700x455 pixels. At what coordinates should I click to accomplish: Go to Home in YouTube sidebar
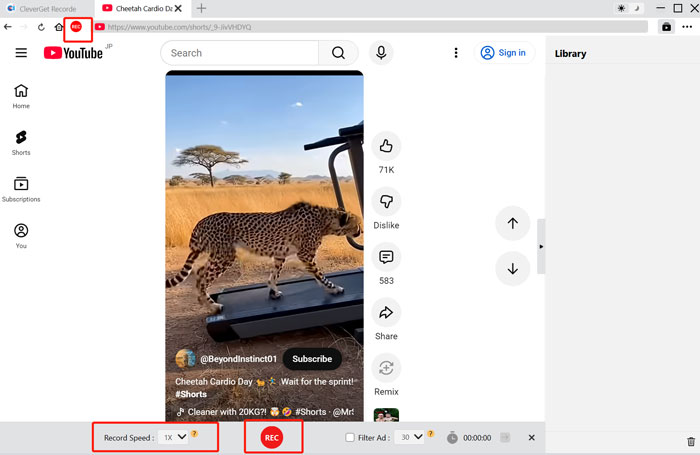pos(21,96)
